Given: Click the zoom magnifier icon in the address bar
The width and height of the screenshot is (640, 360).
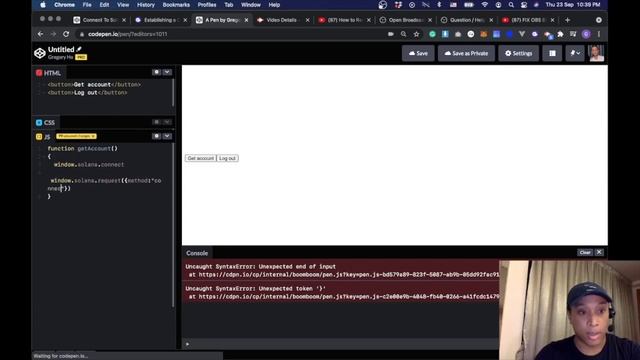Looking at the screenshot, I should coord(403,34).
